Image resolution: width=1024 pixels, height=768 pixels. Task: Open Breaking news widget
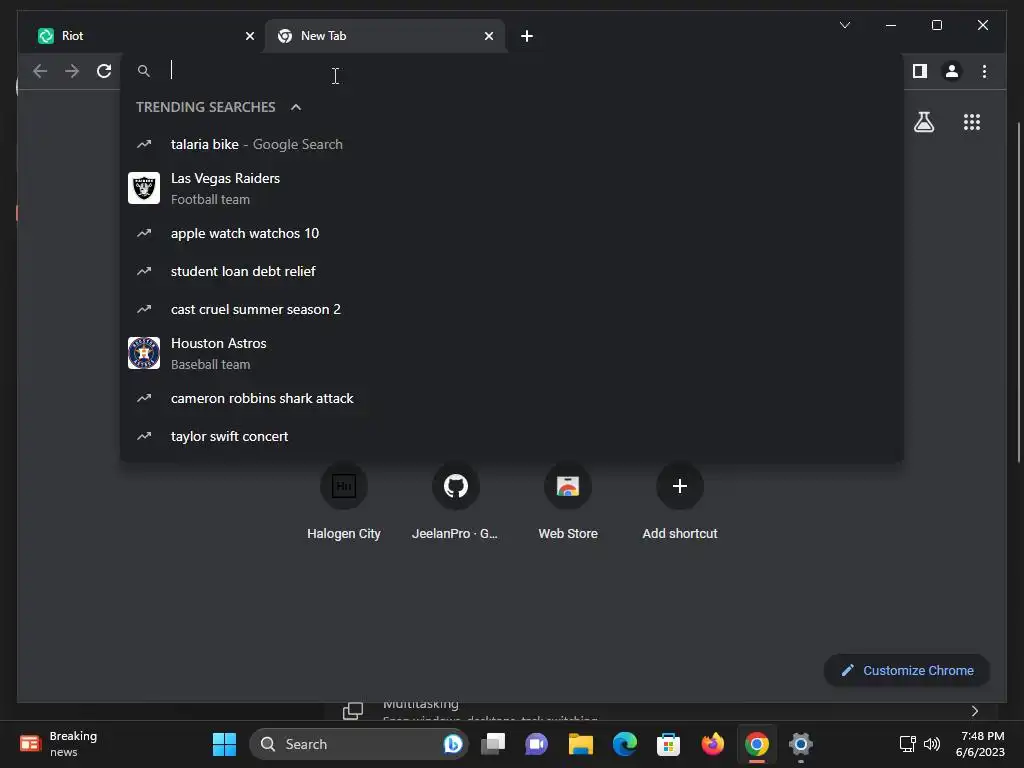click(59, 744)
